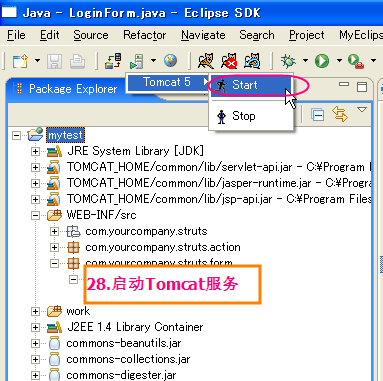Select the mytest project
383x381 pixels.
65,135
